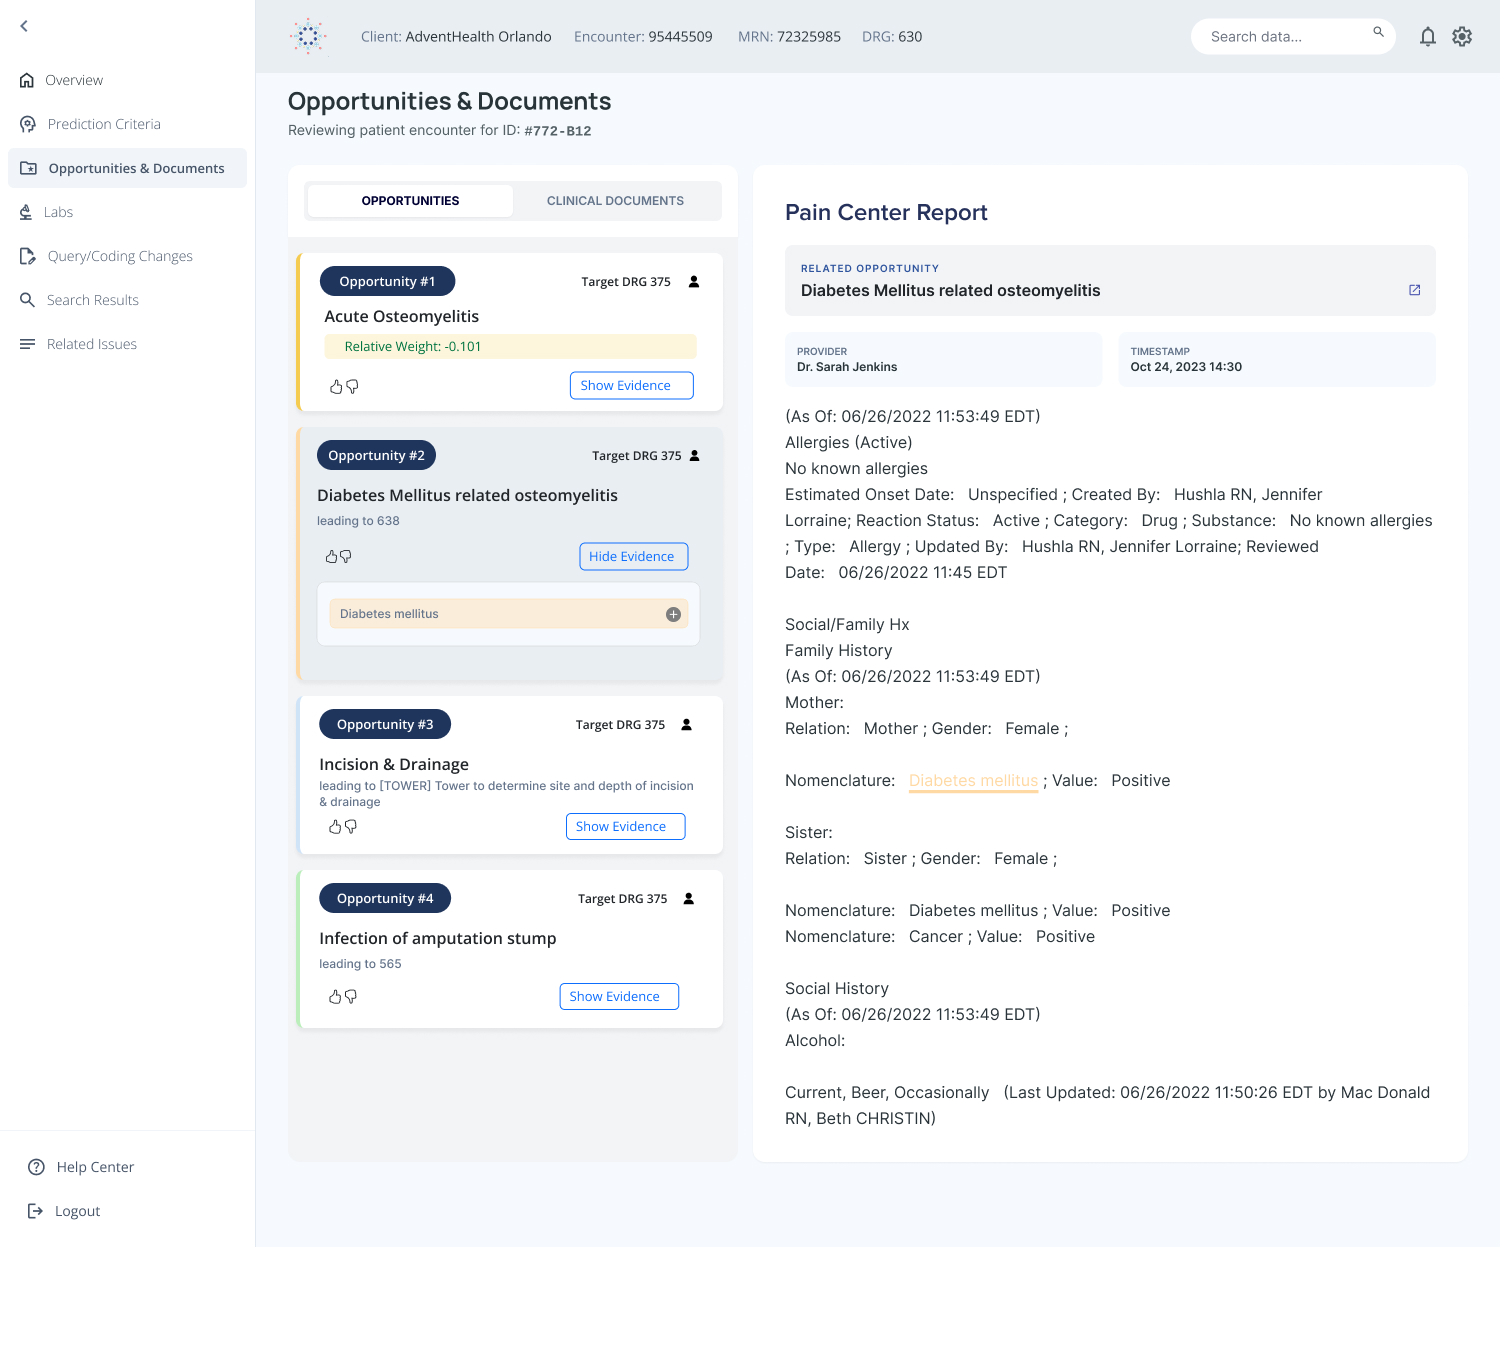This screenshot has height=1357, width=1509.
Task: Select the Opportunity #1 badge
Action: click(387, 281)
